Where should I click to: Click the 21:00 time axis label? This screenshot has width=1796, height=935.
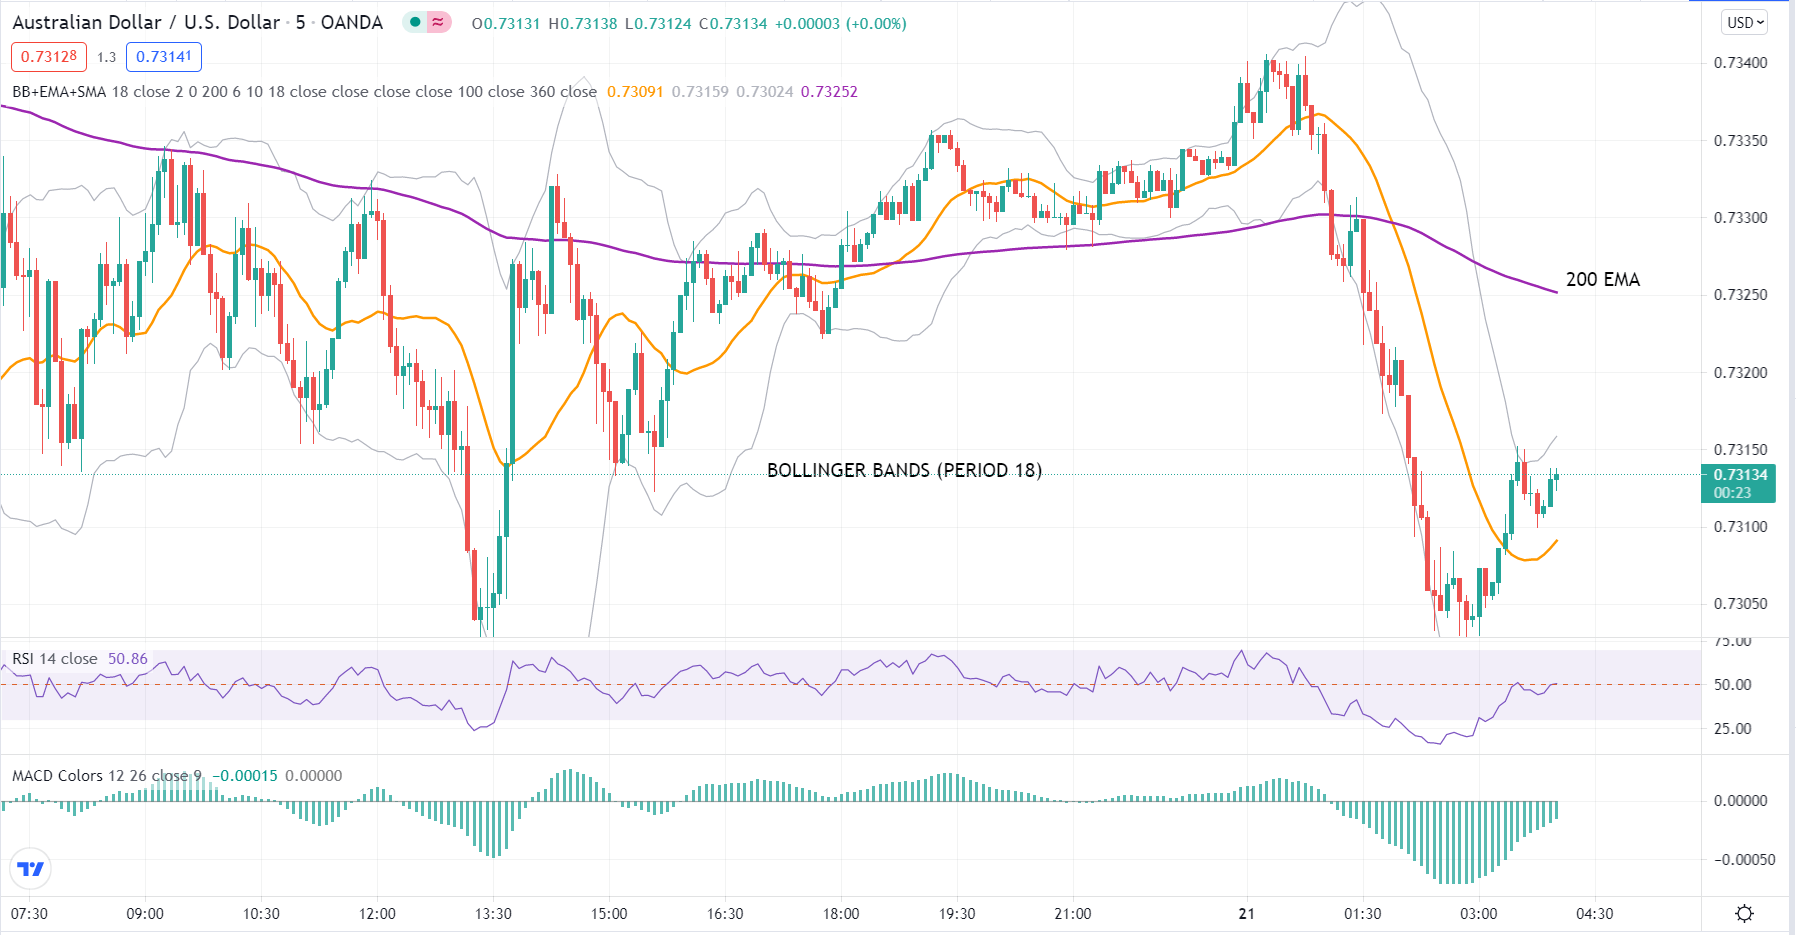point(1073,914)
